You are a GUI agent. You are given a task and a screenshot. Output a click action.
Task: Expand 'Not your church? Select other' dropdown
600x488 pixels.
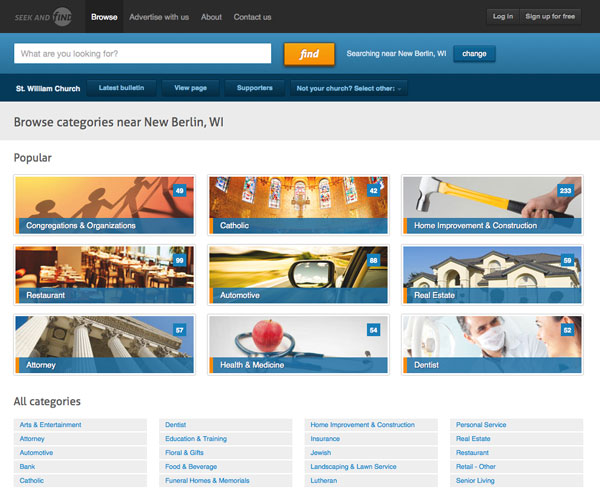349,88
